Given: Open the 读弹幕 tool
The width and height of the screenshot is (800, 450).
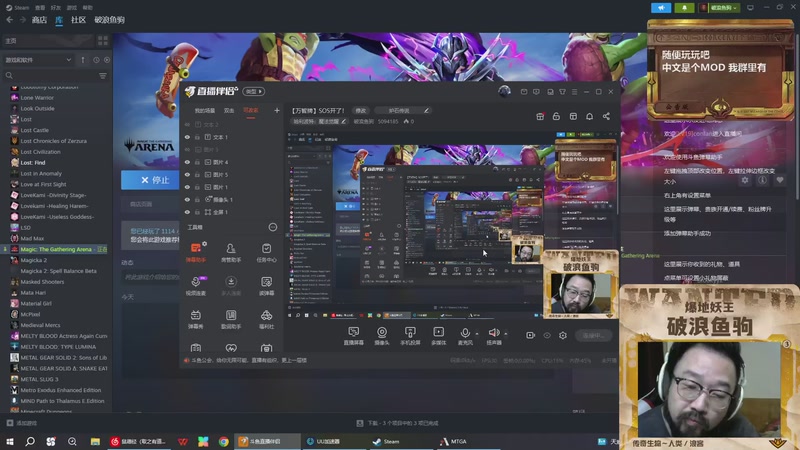Looking at the screenshot, I should coord(266,286).
